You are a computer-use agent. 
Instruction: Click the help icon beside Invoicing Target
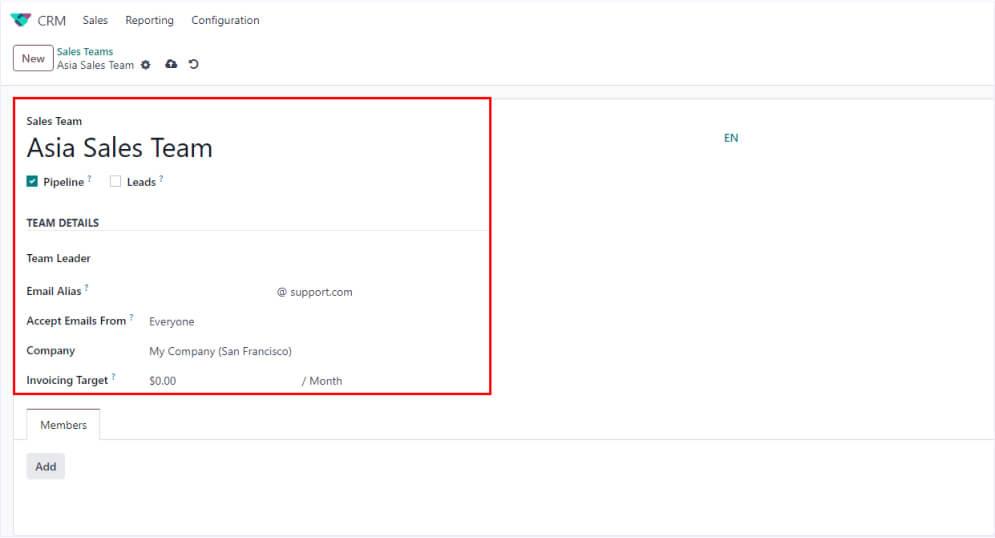pos(113,377)
